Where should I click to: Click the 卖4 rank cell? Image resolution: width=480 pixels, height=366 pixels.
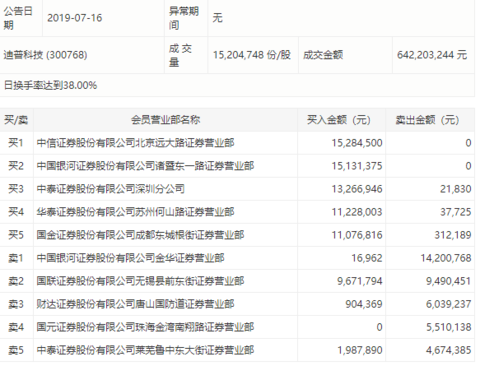pos(16,327)
